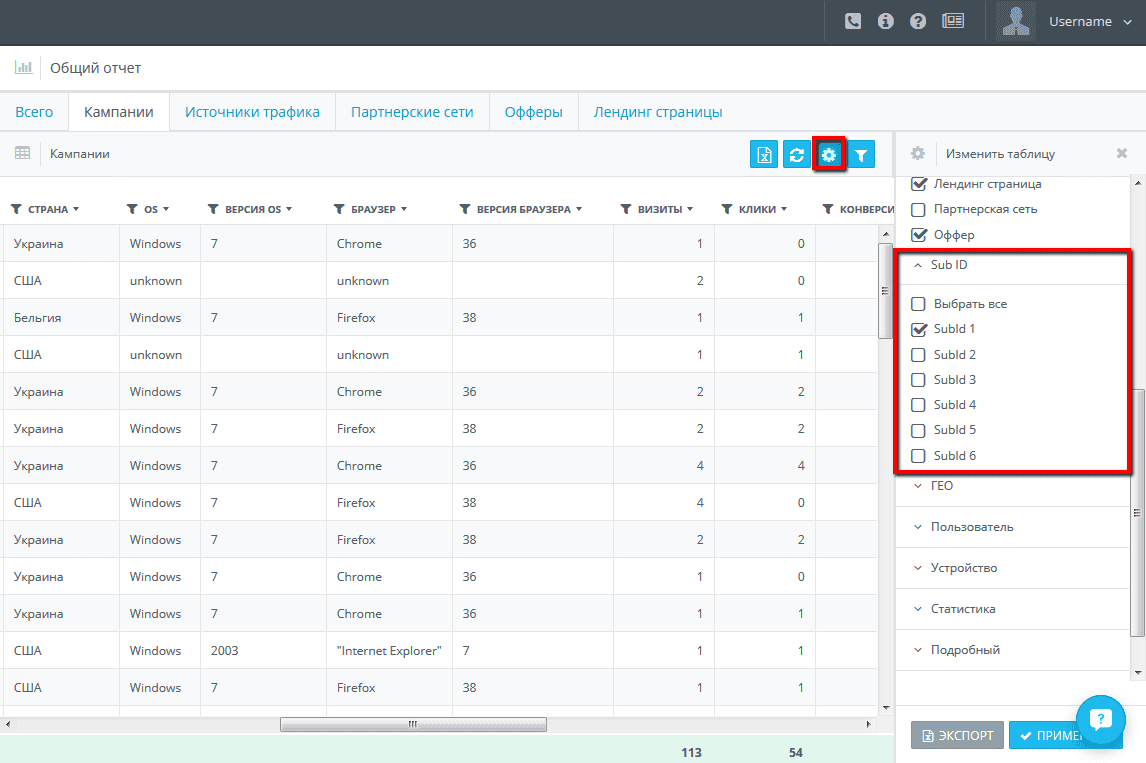The height and width of the screenshot is (763, 1146).
Task: Click the ЭКСПОРТ button
Action: click(957, 735)
